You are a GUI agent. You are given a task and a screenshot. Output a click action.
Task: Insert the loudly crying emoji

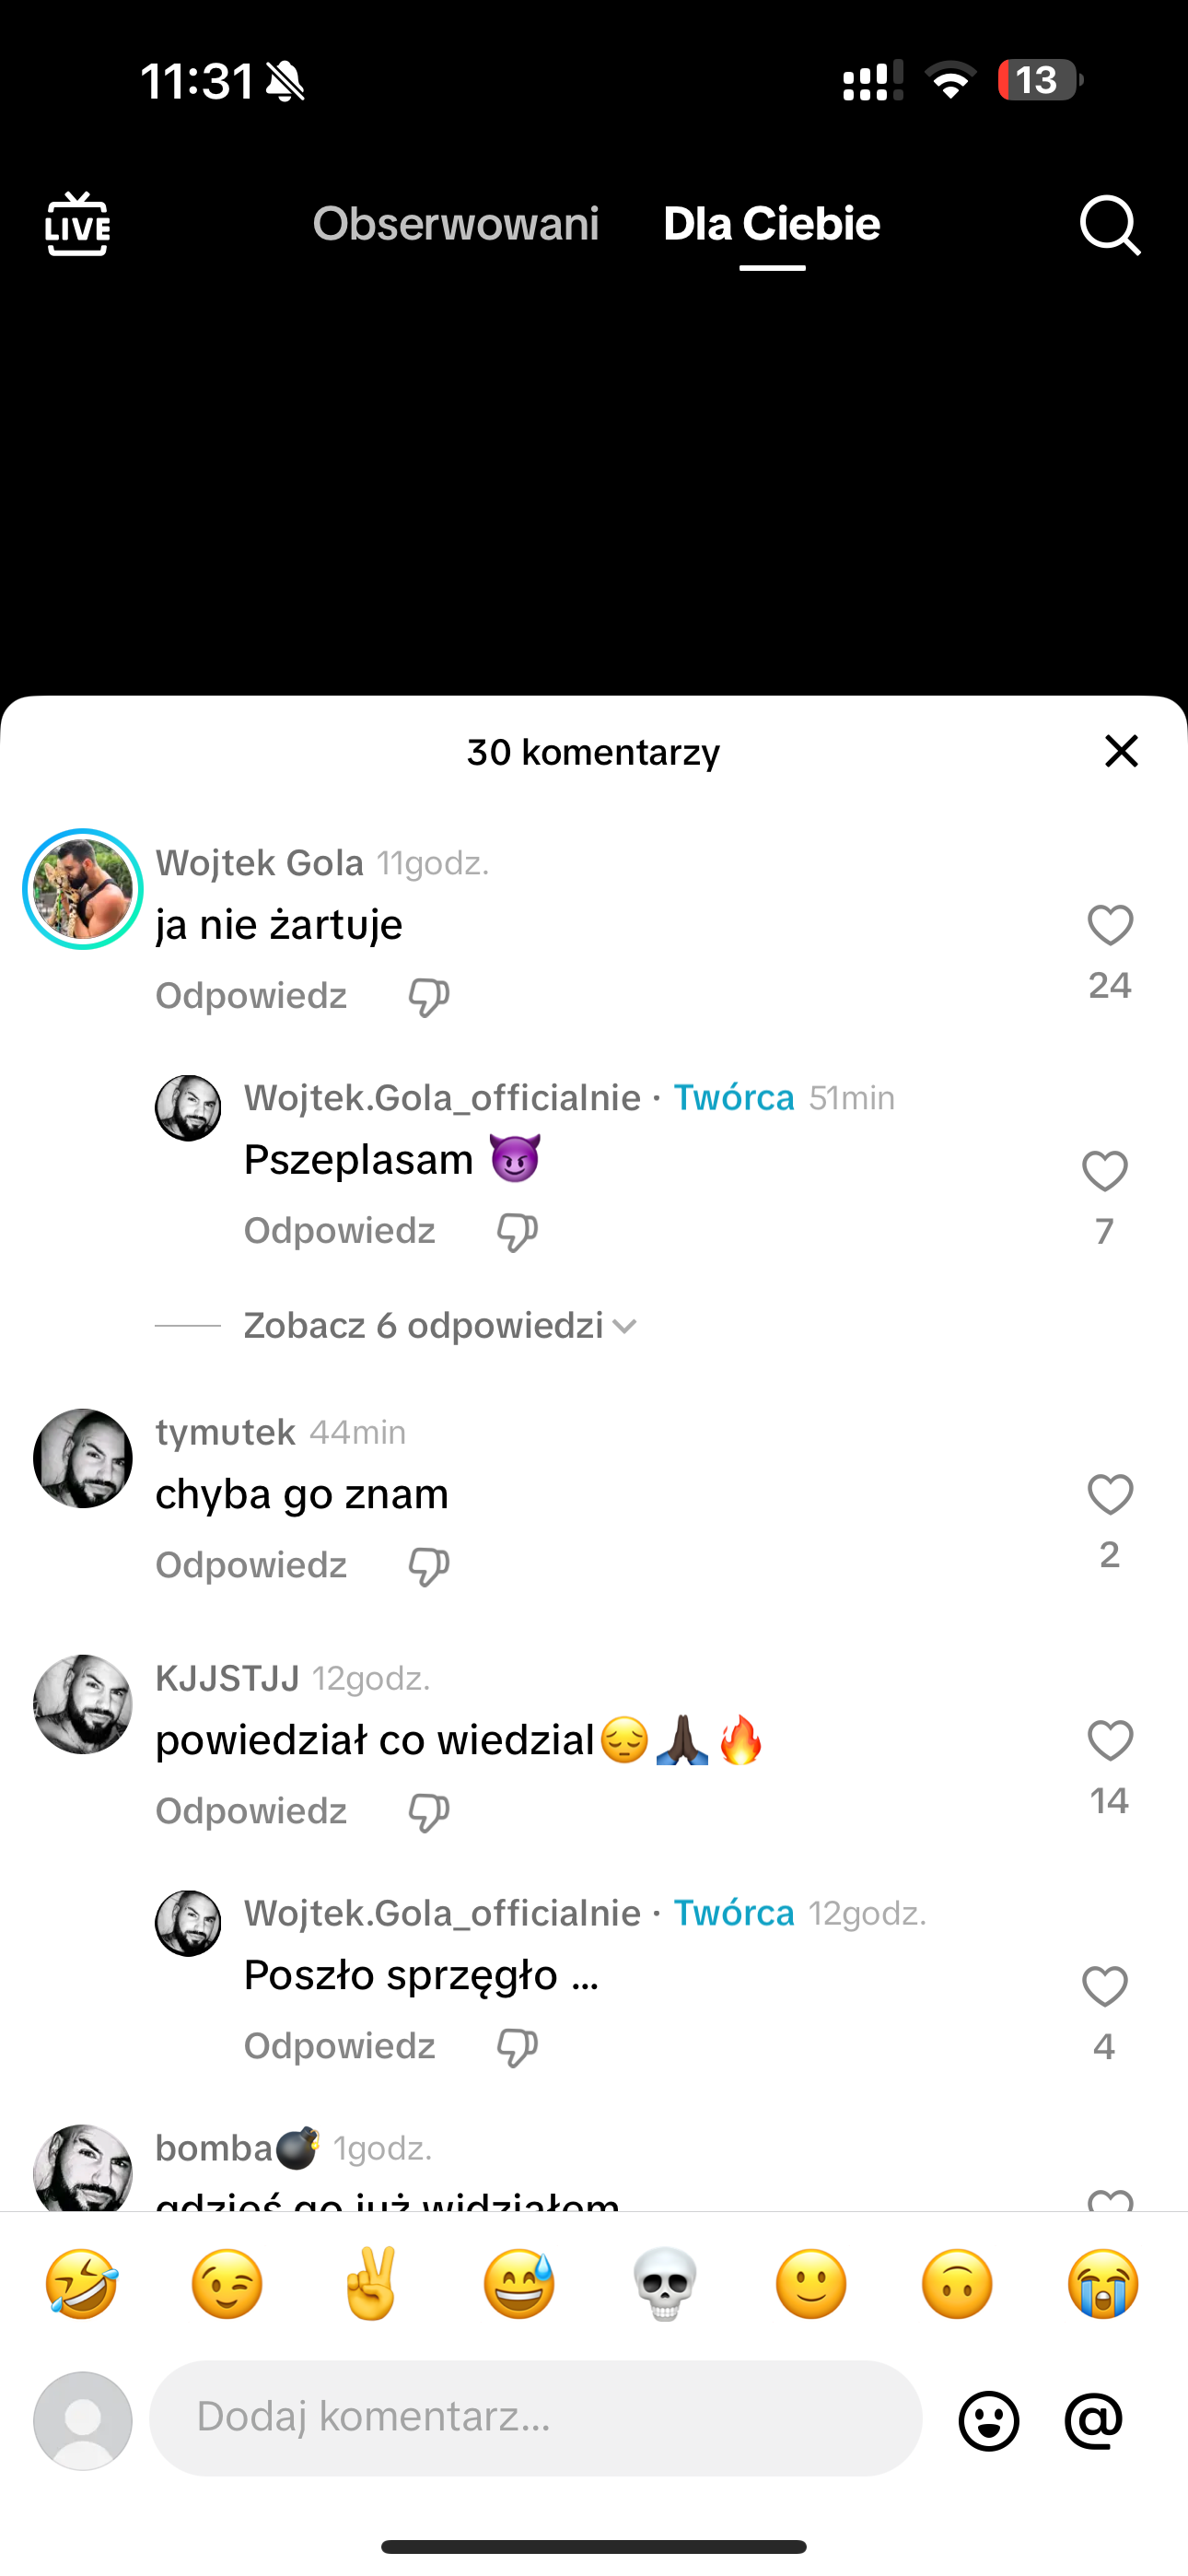coord(1103,2284)
